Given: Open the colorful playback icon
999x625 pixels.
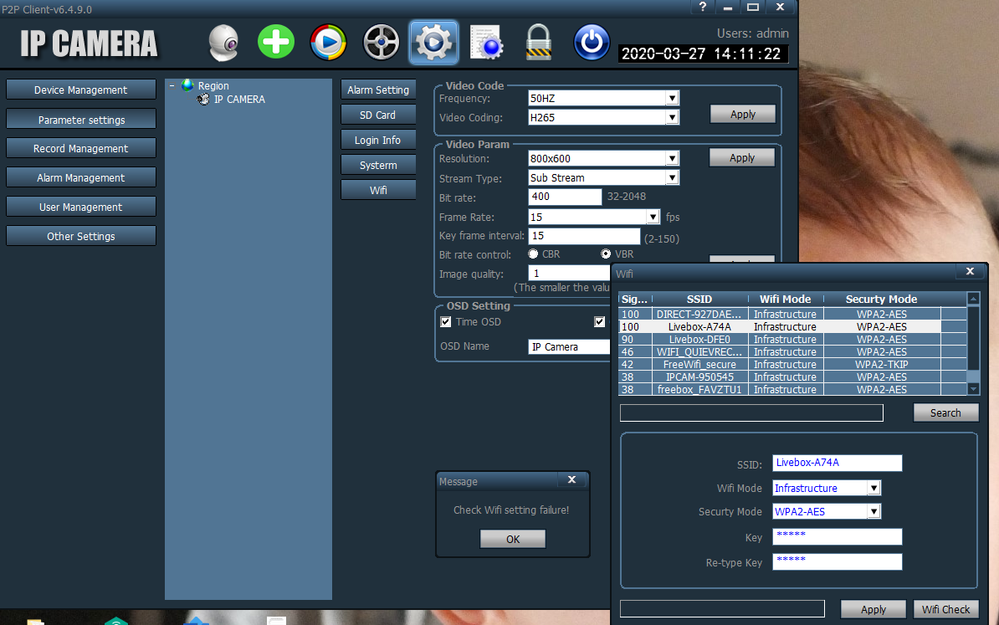Looking at the screenshot, I should [x=328, y=43].
